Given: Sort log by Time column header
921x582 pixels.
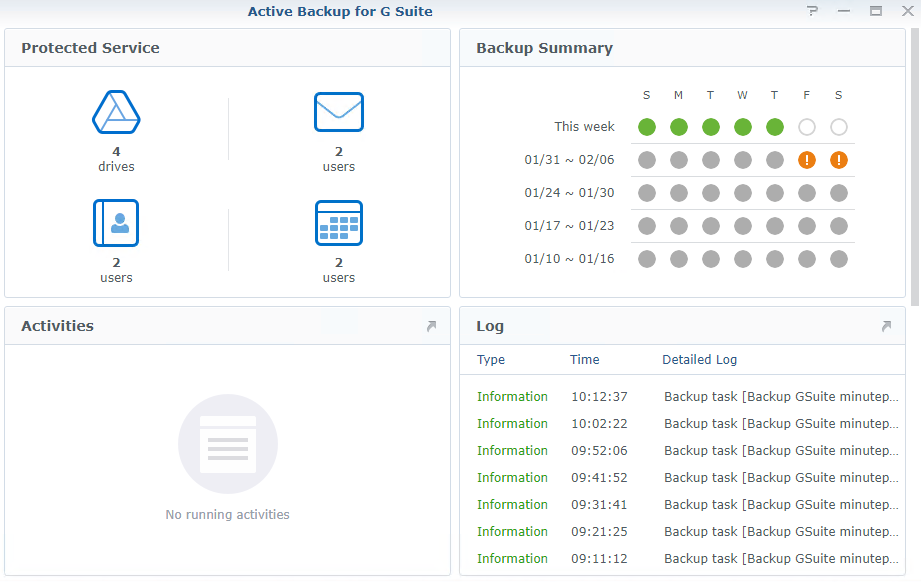Looking at the screenshot, I should (x=584, y=359).
